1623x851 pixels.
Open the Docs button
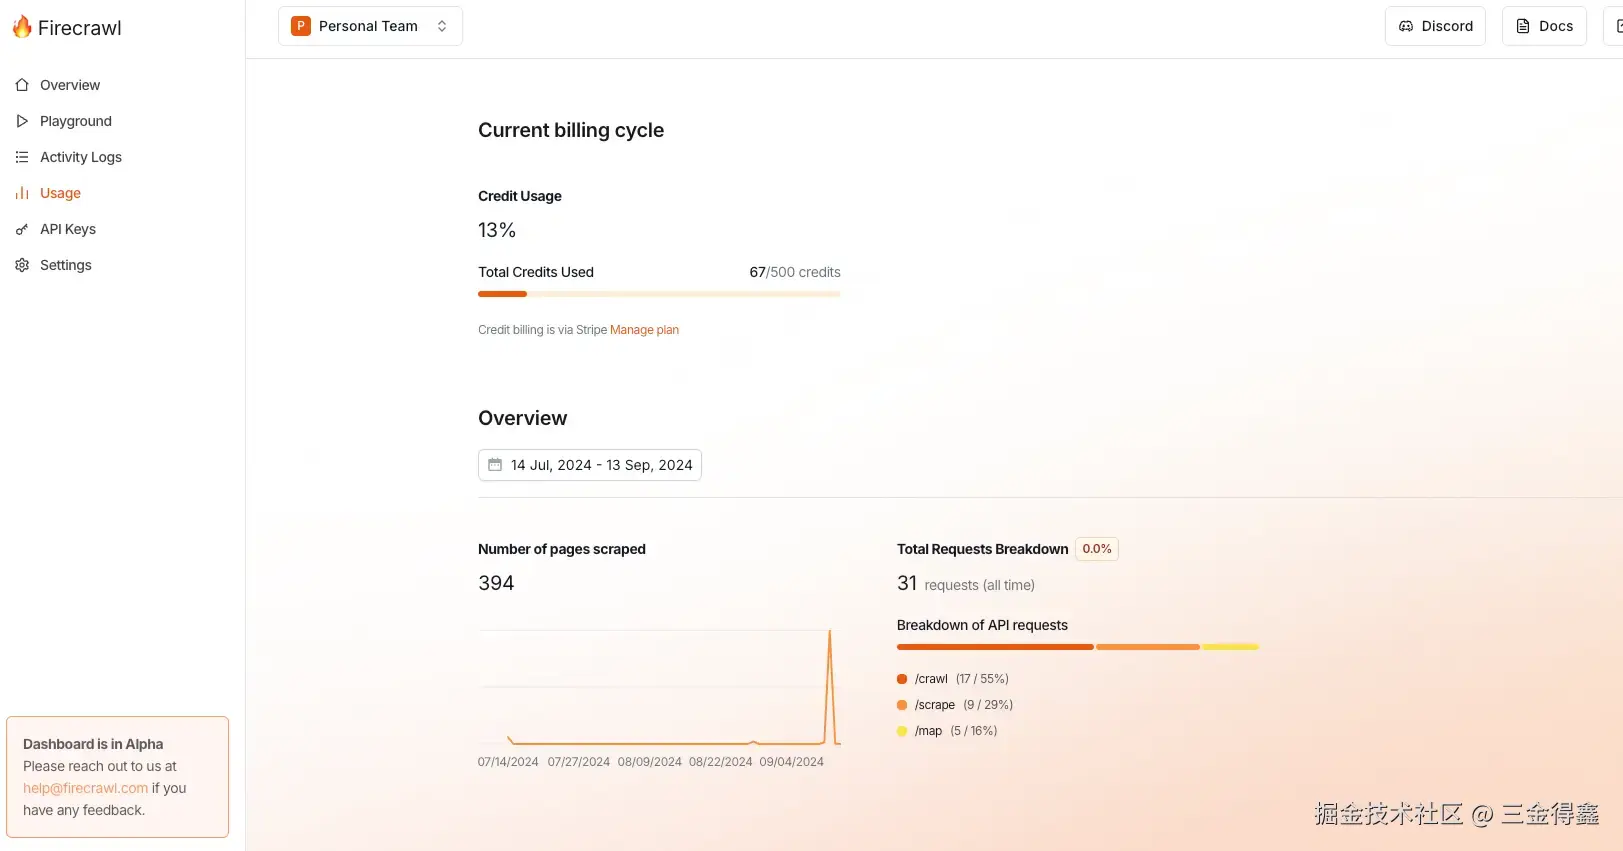pos(1544,26)
